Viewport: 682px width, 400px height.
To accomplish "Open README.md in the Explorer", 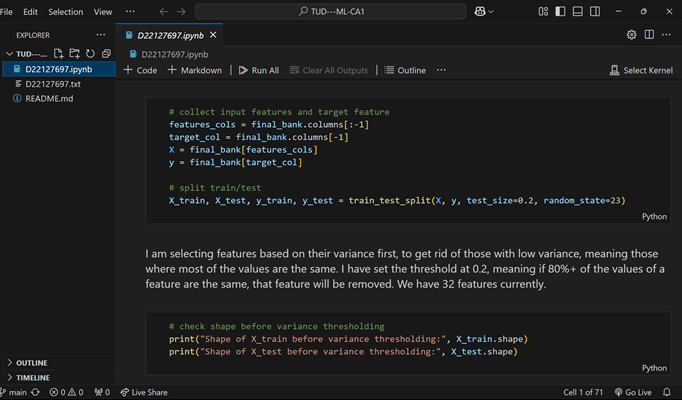I will [x=59, y=99].
